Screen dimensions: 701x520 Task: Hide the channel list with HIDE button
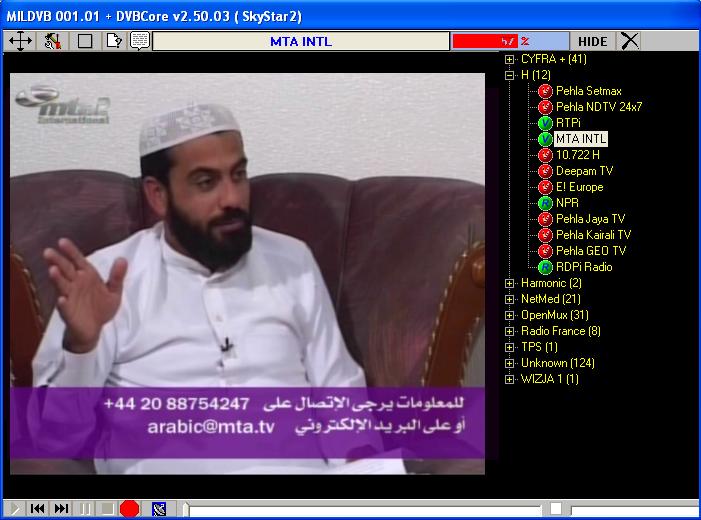(592, 42)
